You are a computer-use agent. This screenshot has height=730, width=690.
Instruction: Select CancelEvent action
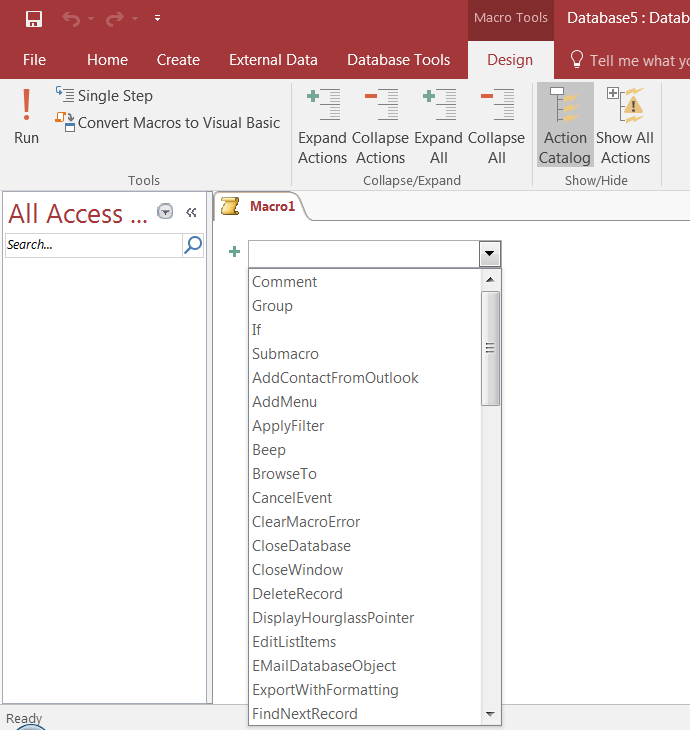365,498
